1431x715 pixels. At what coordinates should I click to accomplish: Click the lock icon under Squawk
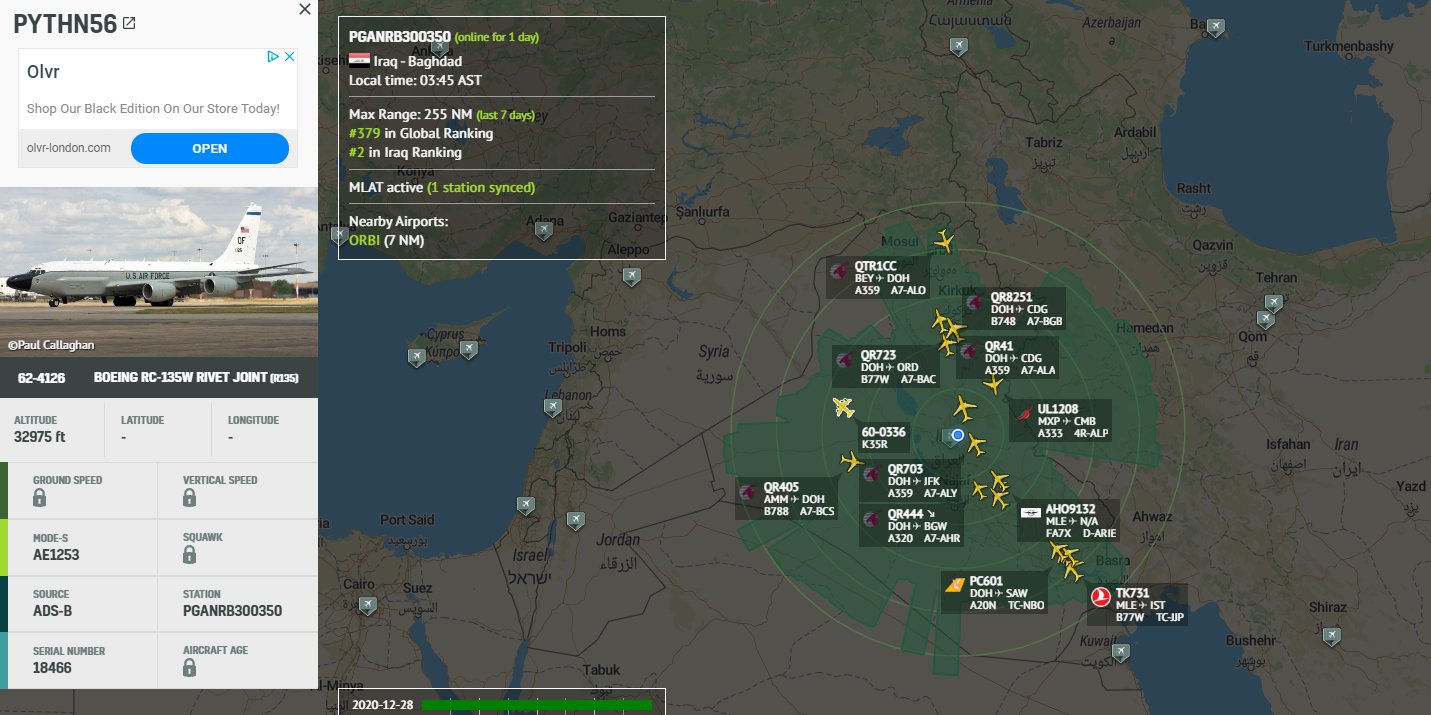[x=190, y=554]
